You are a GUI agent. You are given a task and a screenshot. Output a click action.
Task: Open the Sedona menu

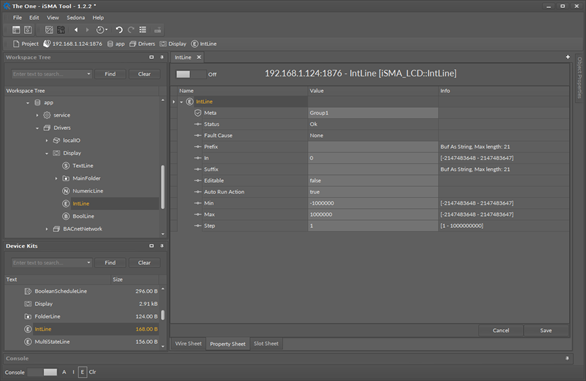(75, 18)
